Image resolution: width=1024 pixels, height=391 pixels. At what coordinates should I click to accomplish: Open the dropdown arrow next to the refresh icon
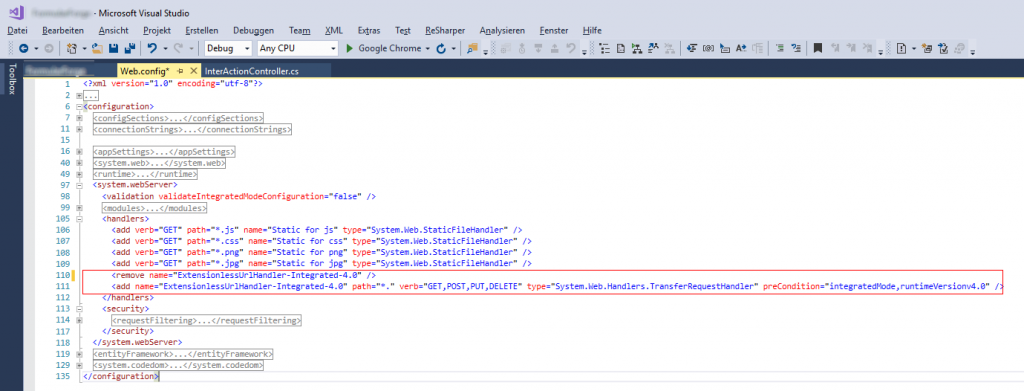(453, 48)
